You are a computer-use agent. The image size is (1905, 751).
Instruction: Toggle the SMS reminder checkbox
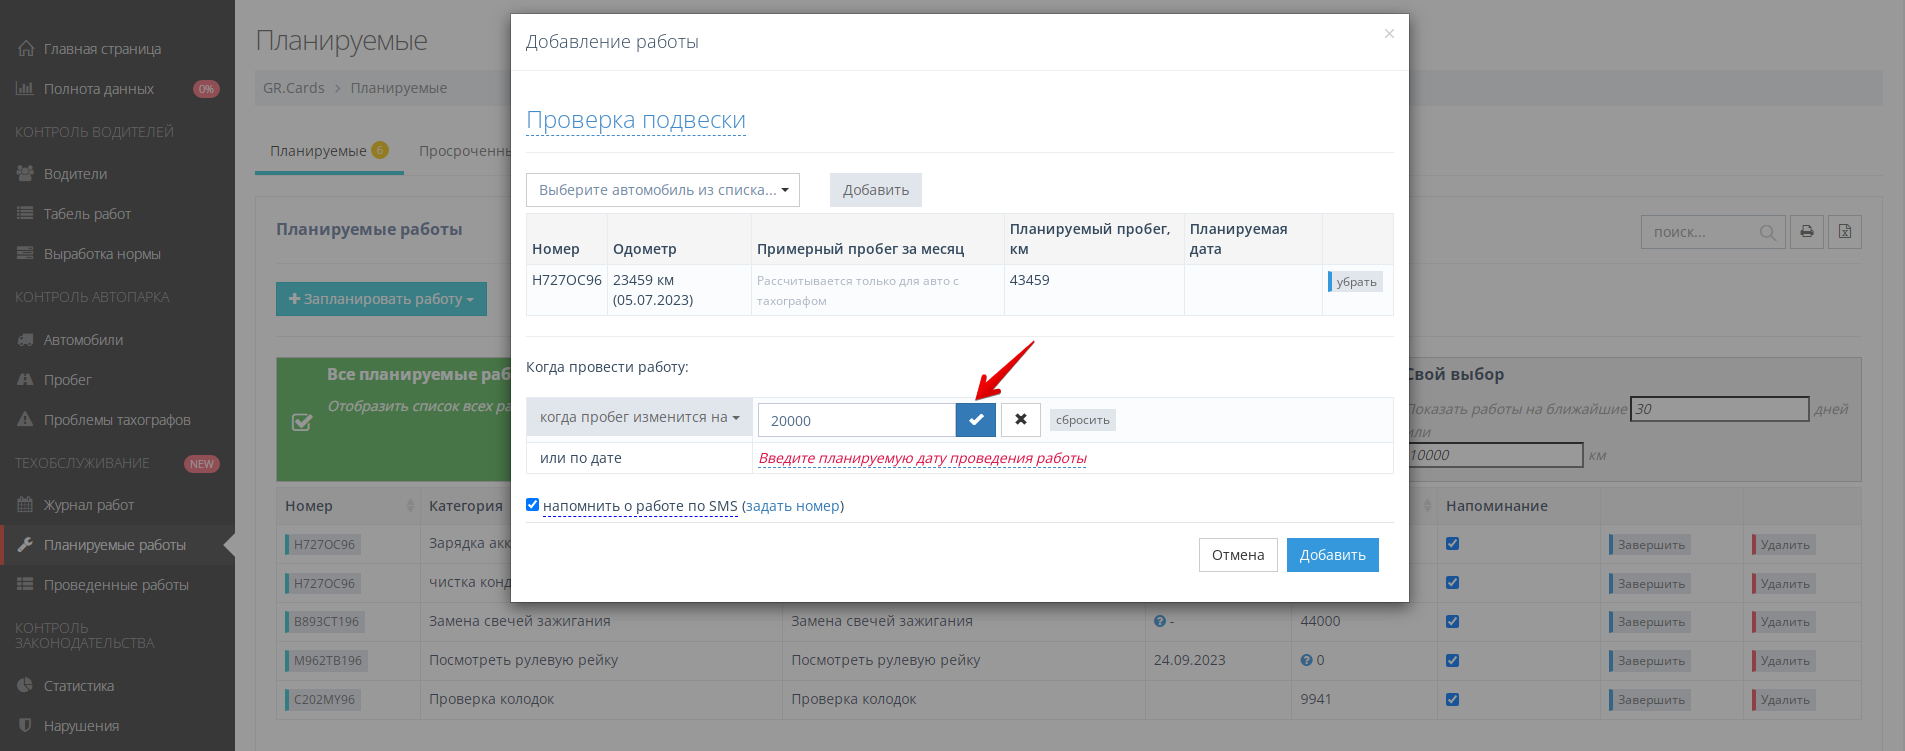pyautogui.click(x=533, y=505)
